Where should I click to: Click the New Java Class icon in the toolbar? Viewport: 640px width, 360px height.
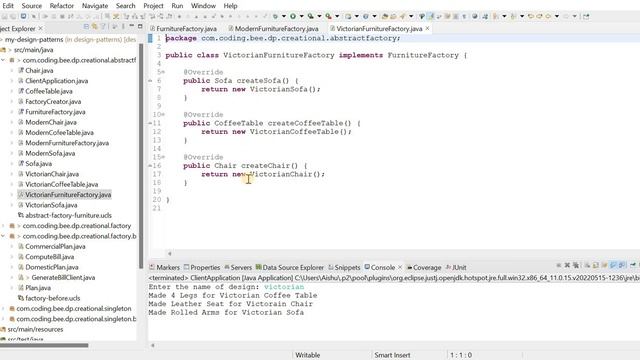tap(366, 16)
